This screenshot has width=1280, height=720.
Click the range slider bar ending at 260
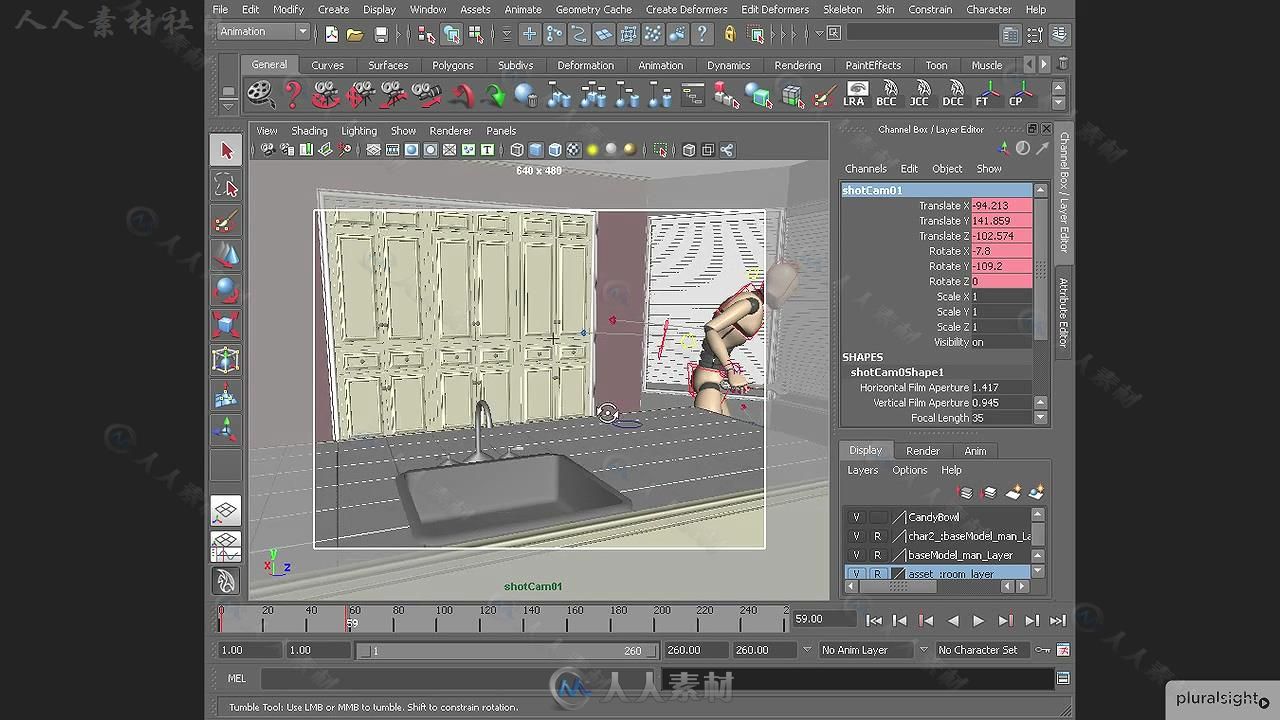coord(507,650)
